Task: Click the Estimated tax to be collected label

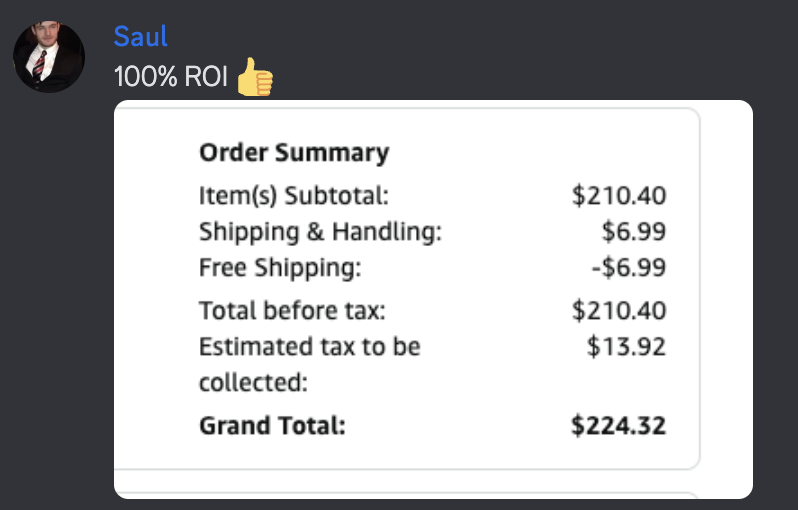Action: pyautogui.click(x=309, y=347)
